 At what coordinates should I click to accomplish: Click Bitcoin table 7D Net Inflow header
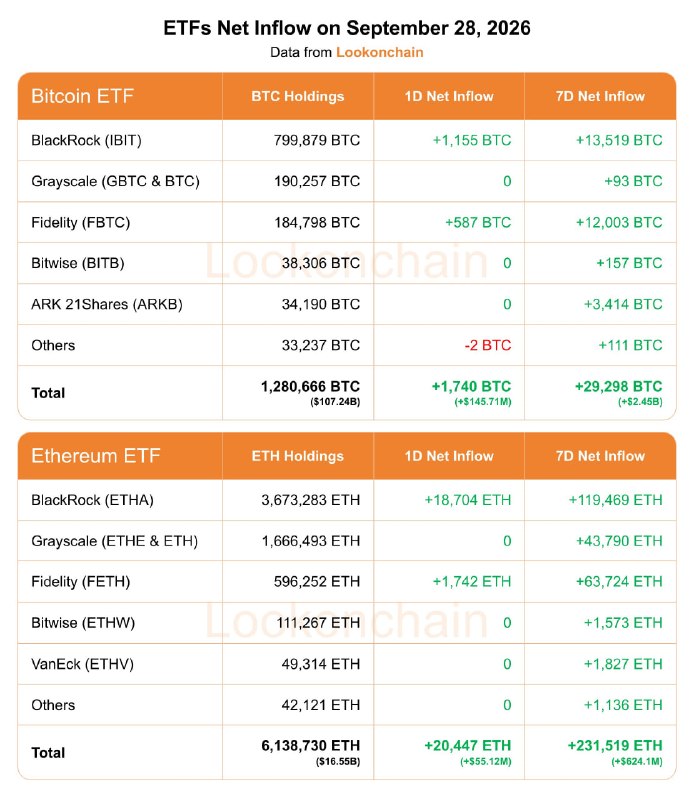(x=600, y=96)
